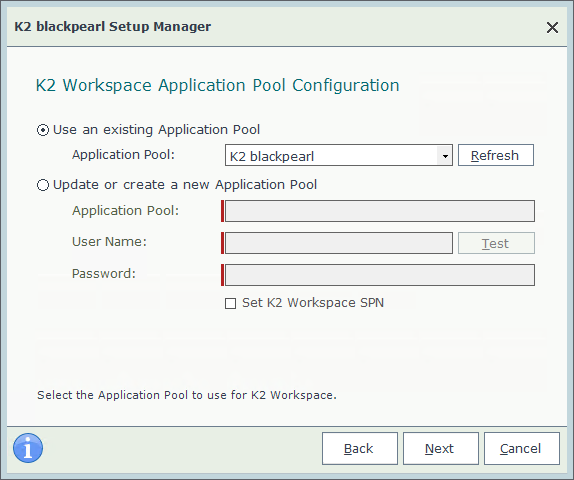Close the Setup Manager dialog
Image resolution: width=574 pixels, height=480 pixels.
552,27
